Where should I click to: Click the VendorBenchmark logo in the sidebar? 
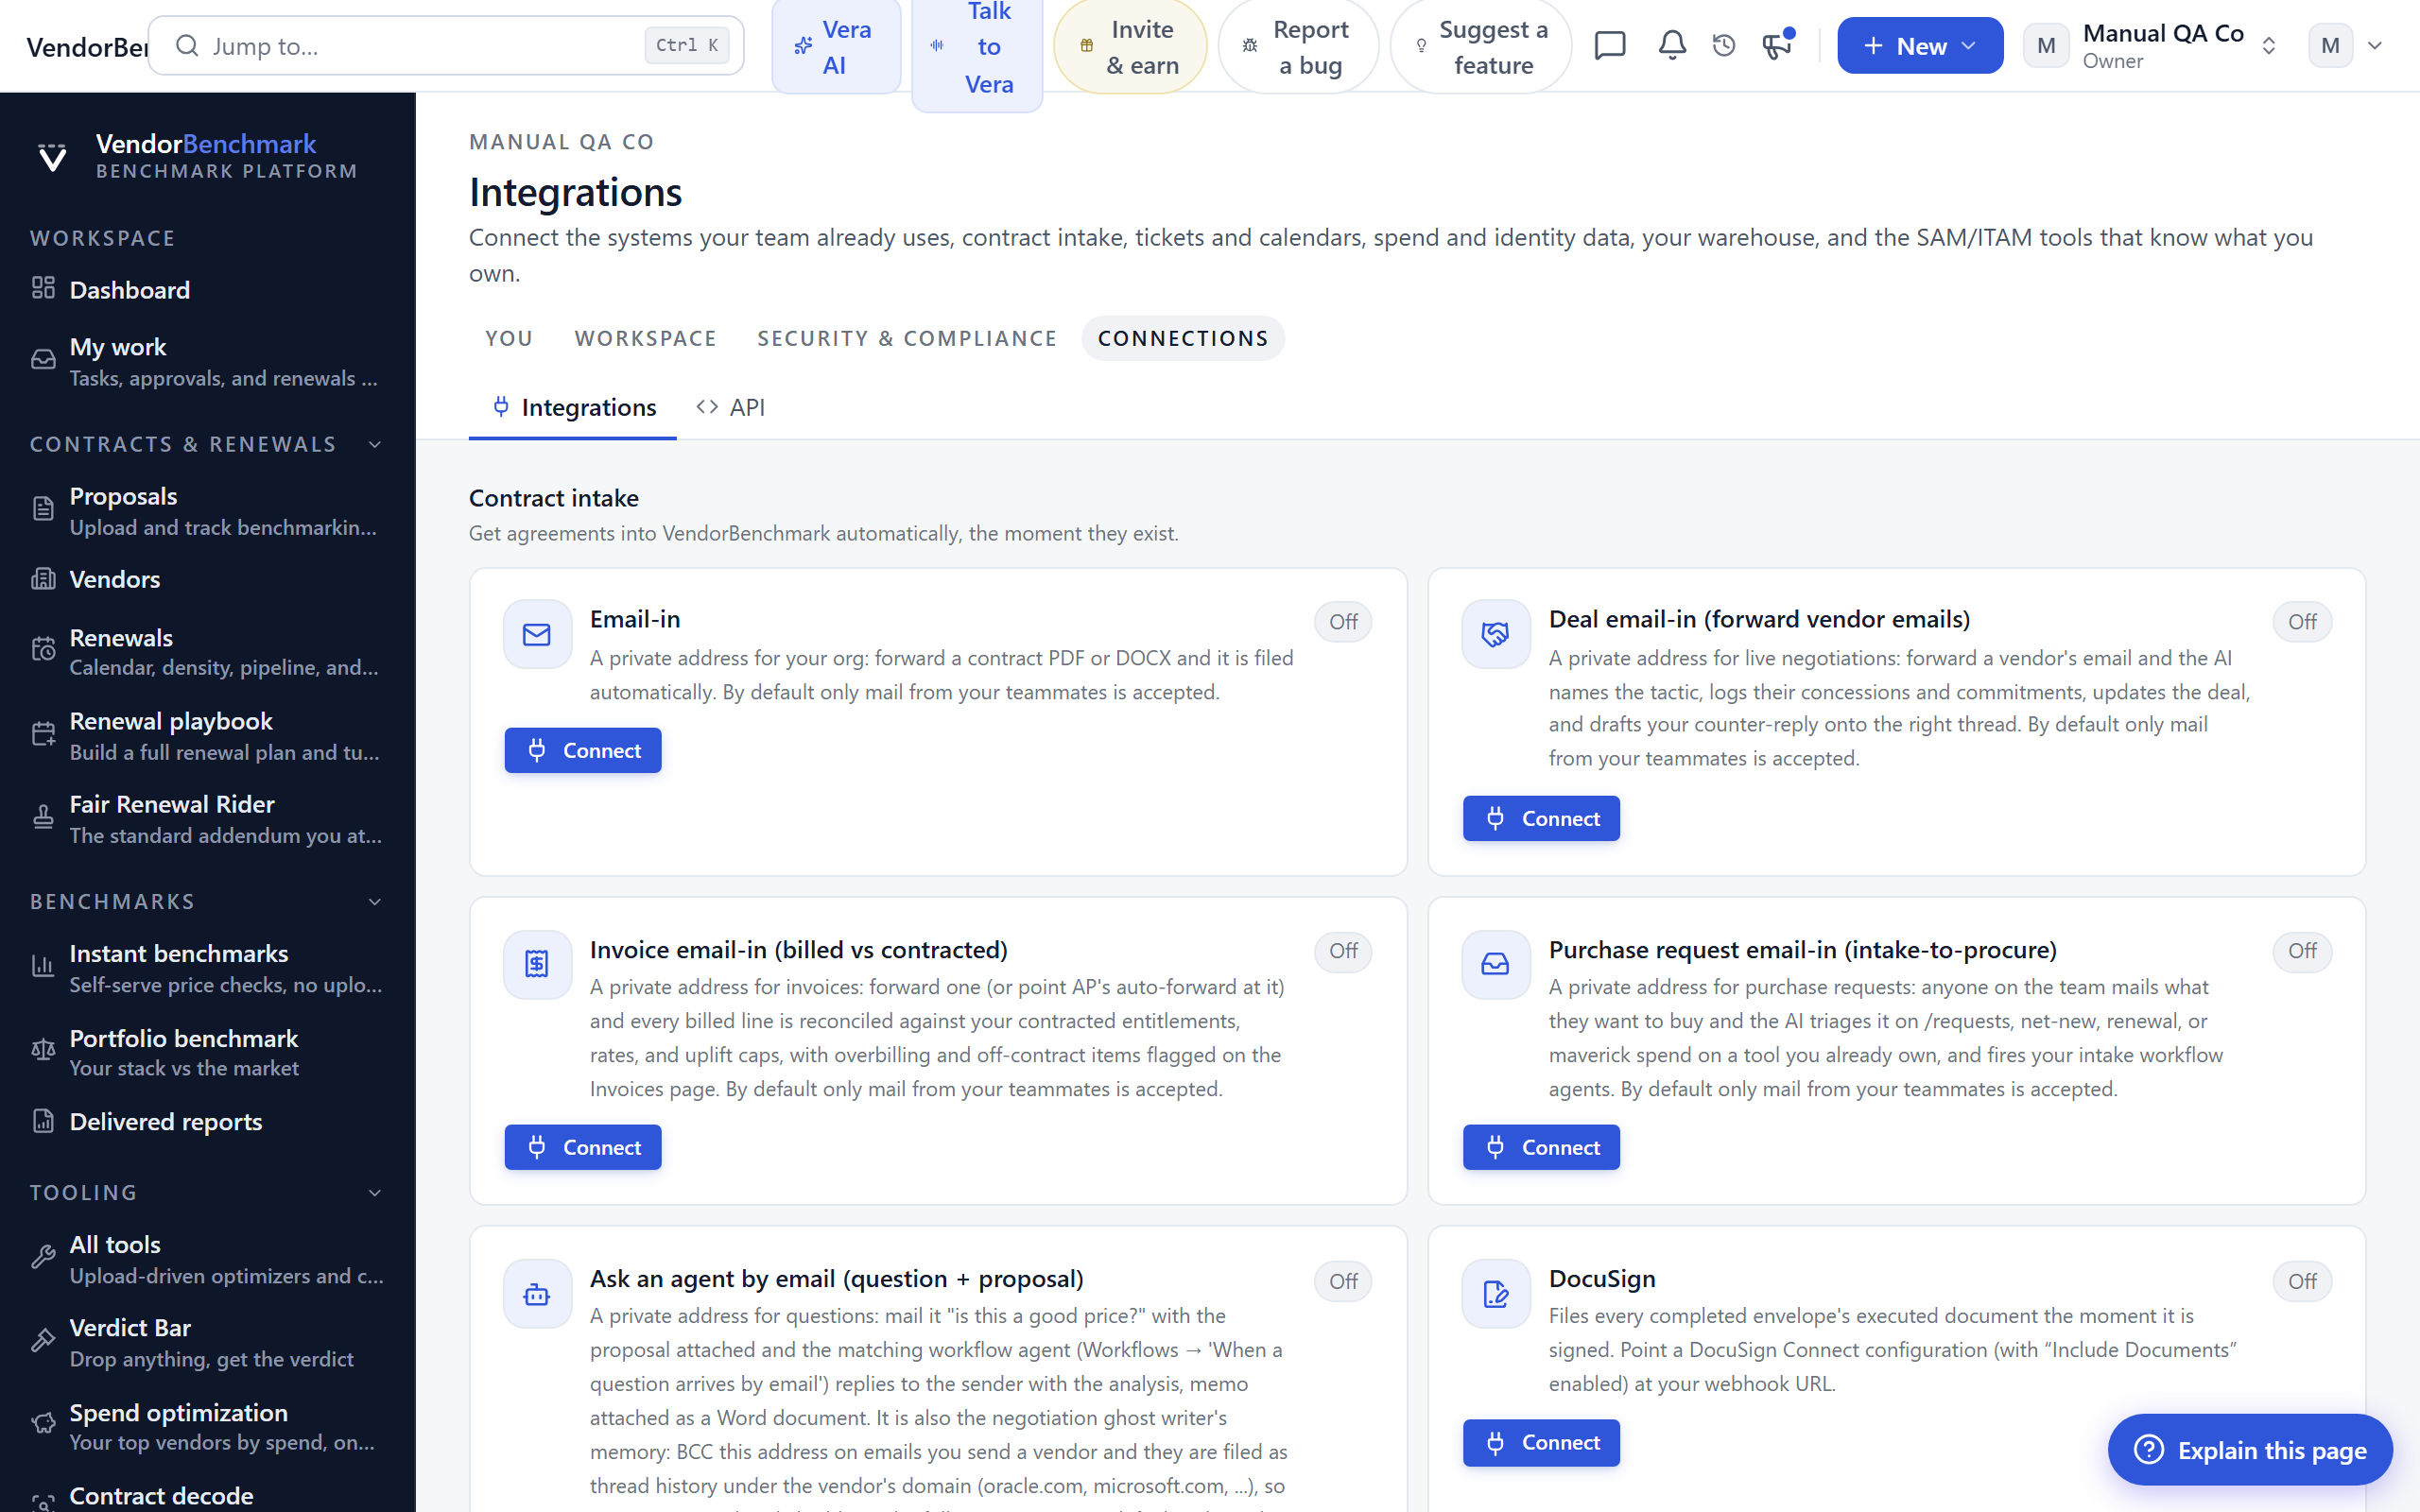coord(52,157)
